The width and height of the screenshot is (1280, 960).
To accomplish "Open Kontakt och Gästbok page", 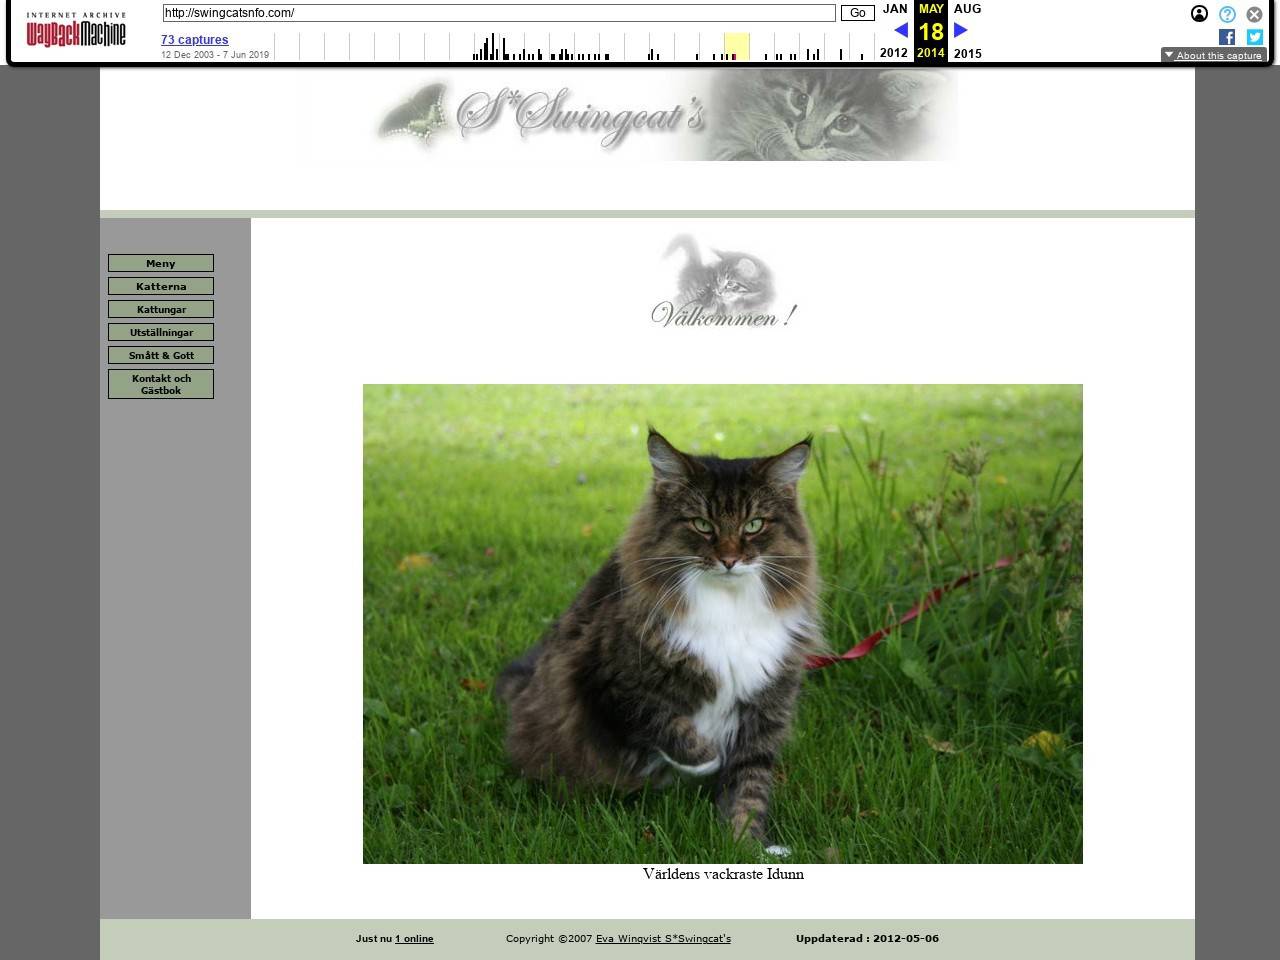I will (x=161, y=384).
